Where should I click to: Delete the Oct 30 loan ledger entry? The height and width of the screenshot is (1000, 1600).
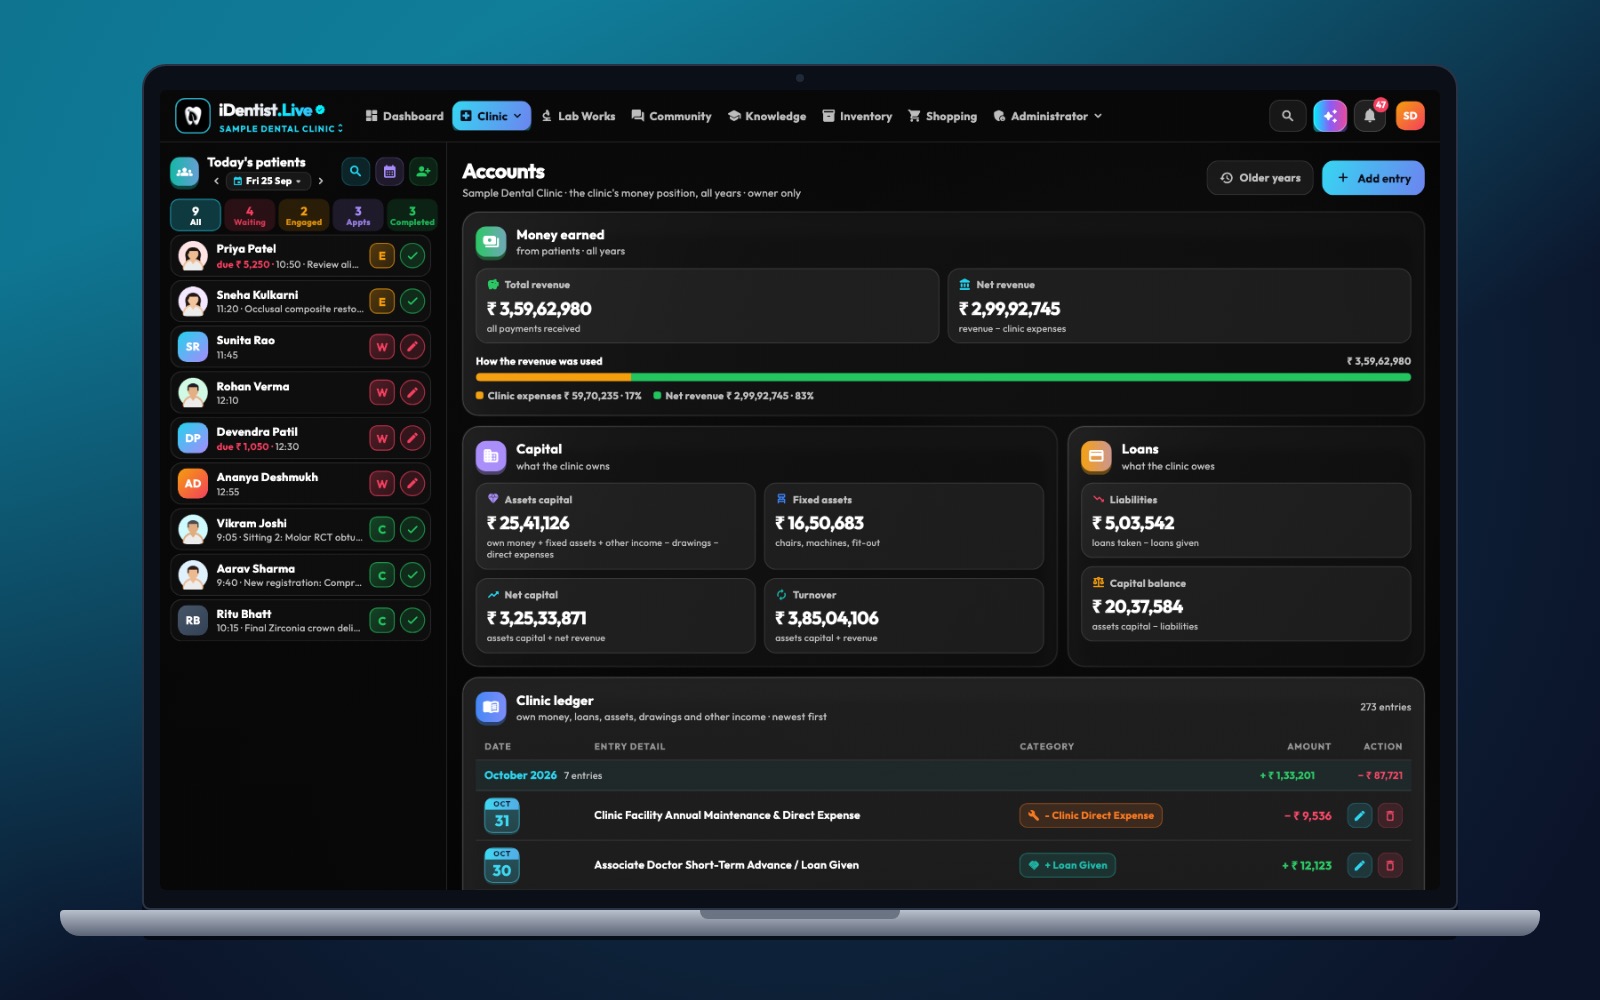[x=1390, y=866]
